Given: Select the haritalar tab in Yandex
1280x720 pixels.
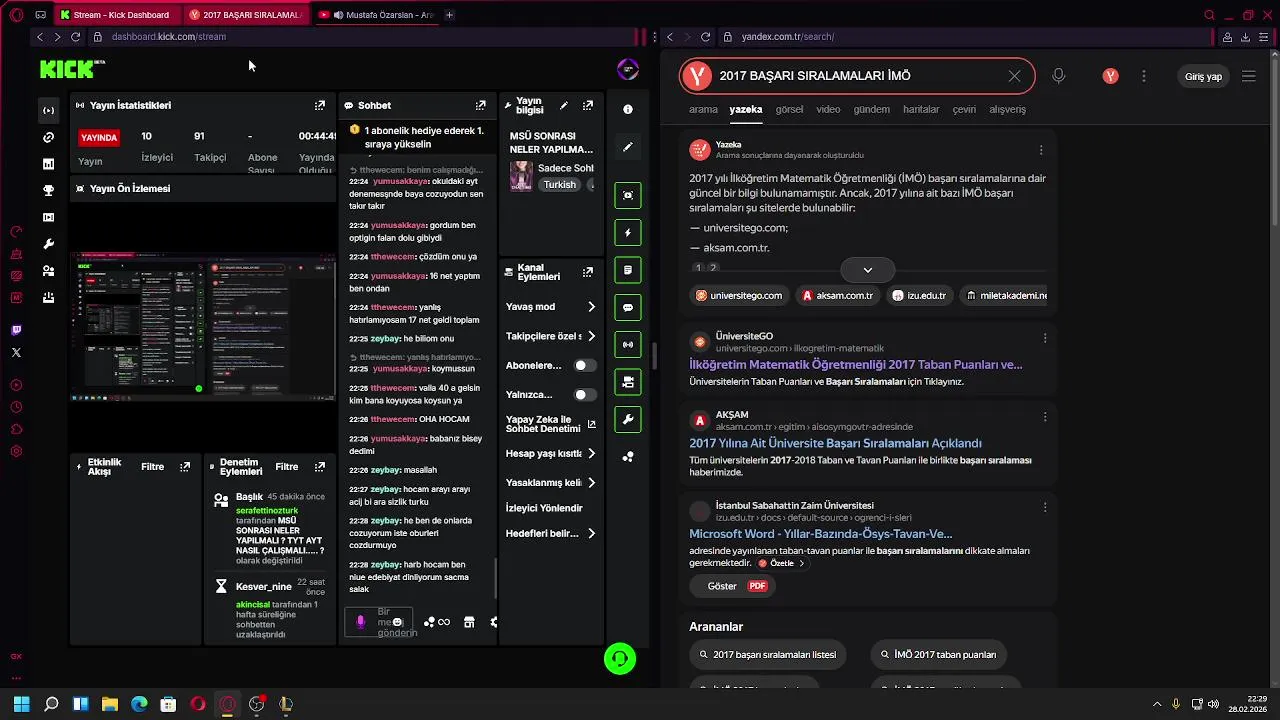Looking at the screenshot, I should (x=921, y=109).
